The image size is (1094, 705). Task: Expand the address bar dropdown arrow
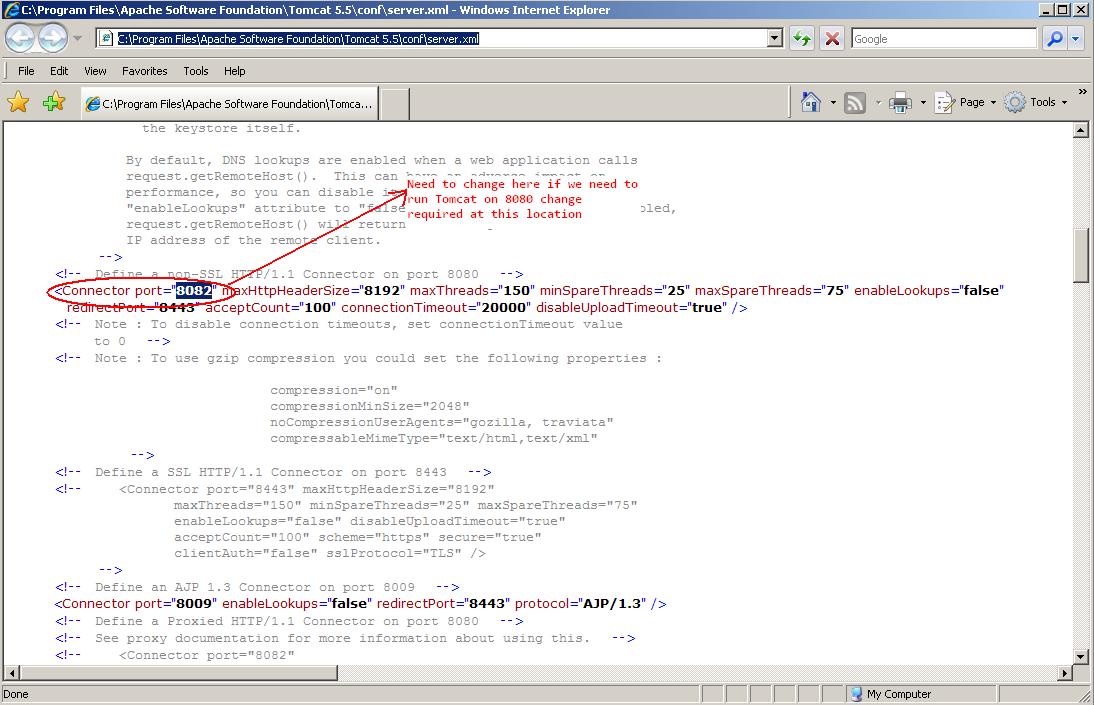(774, 38)
